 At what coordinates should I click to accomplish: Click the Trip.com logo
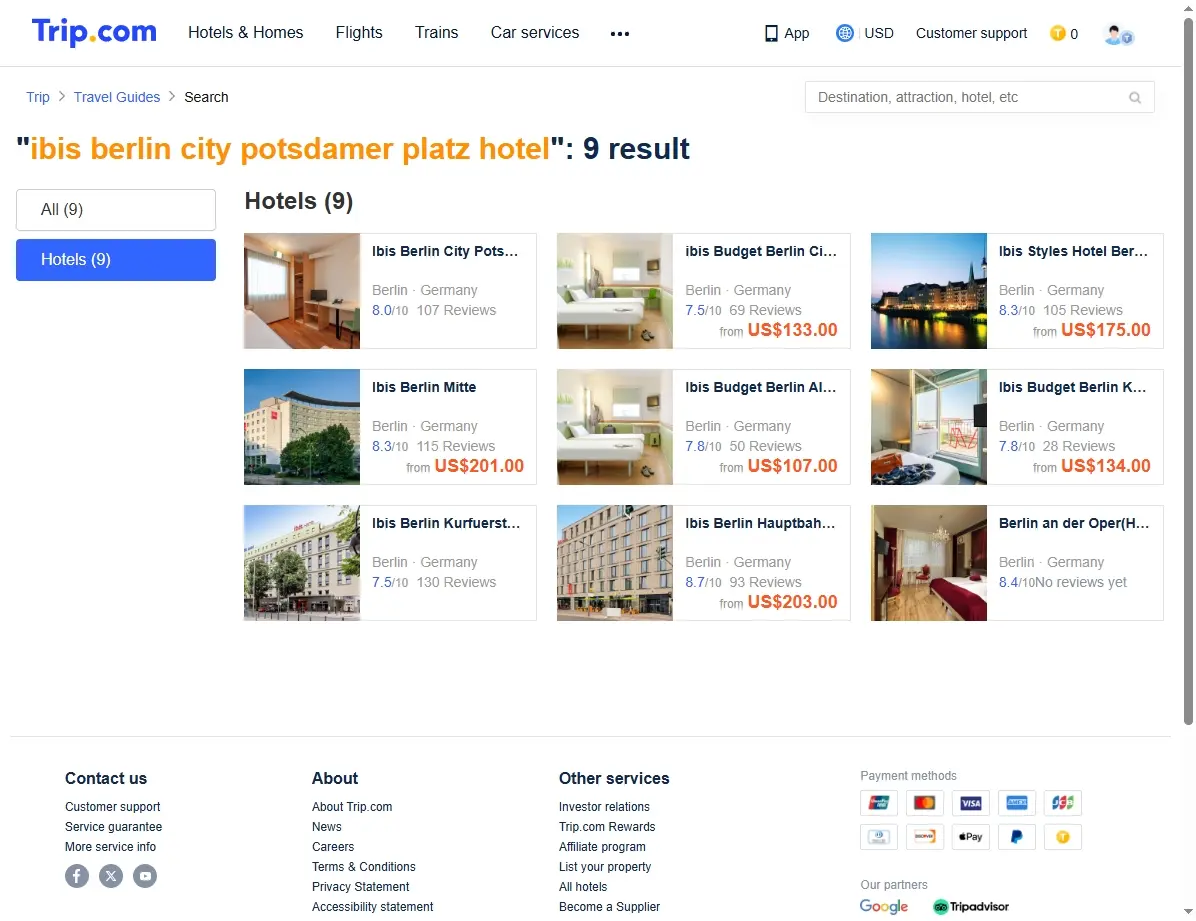pos(94,32)
